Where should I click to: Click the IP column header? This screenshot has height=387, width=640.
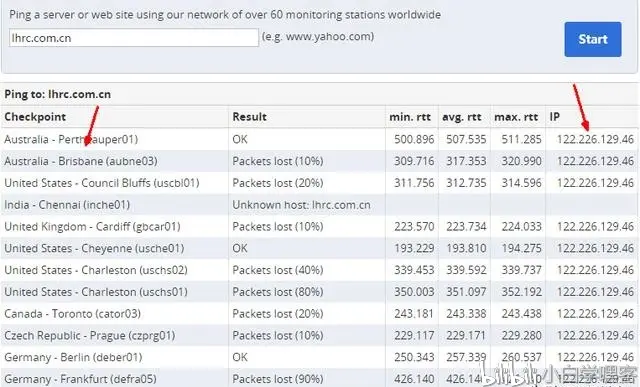[554, 117]
